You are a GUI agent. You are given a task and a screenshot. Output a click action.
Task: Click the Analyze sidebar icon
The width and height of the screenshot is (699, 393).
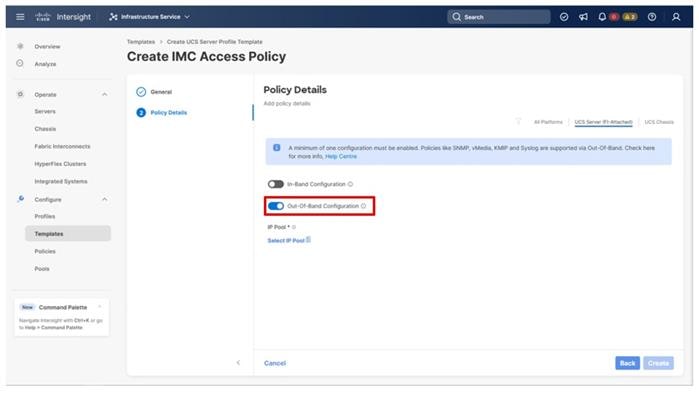pos(20,64)
